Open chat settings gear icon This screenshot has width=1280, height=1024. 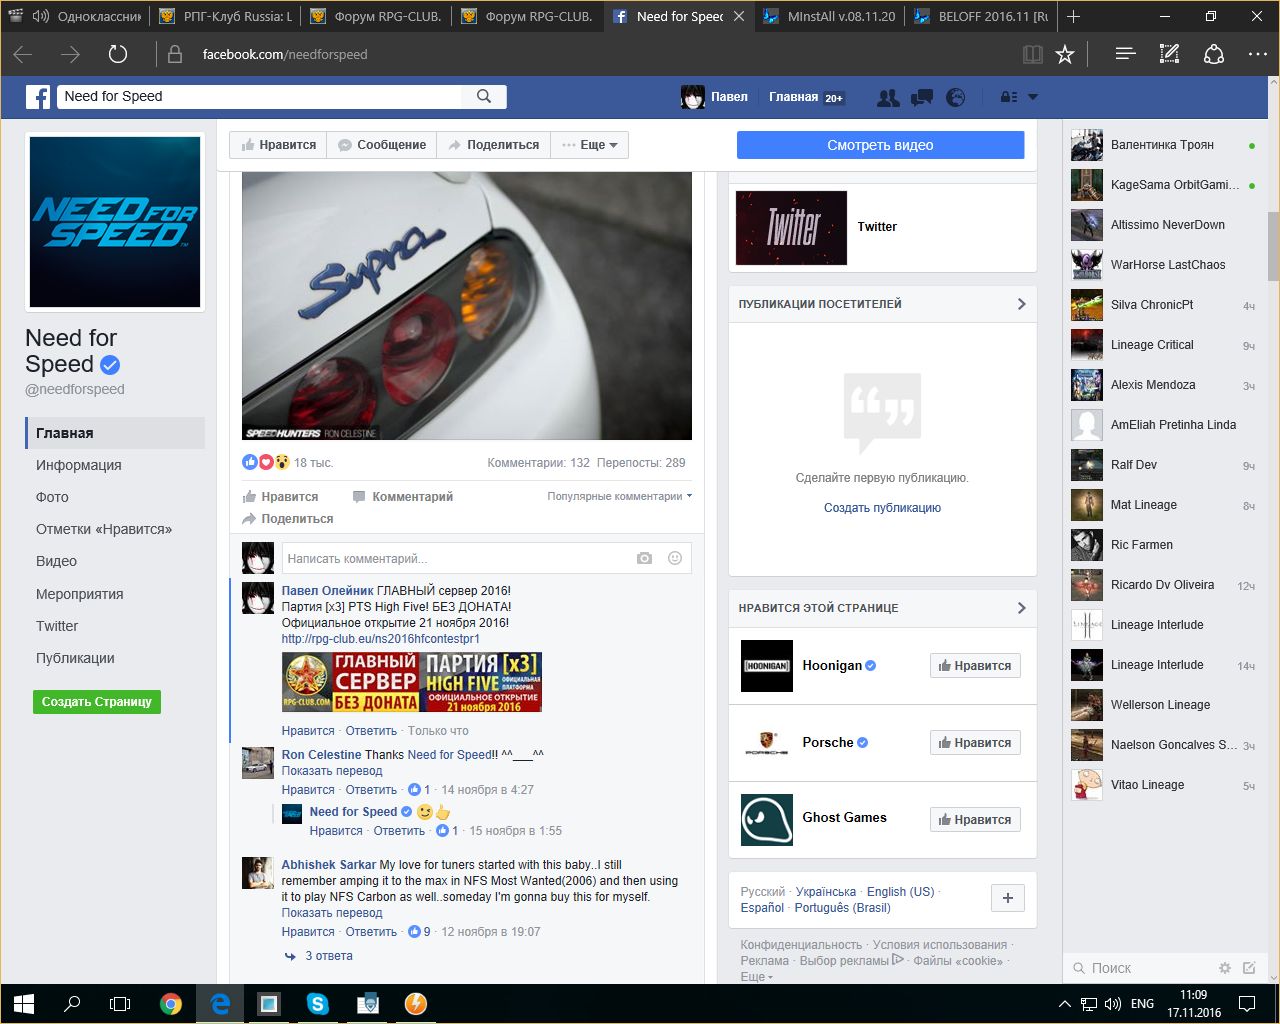point(1224,968)
